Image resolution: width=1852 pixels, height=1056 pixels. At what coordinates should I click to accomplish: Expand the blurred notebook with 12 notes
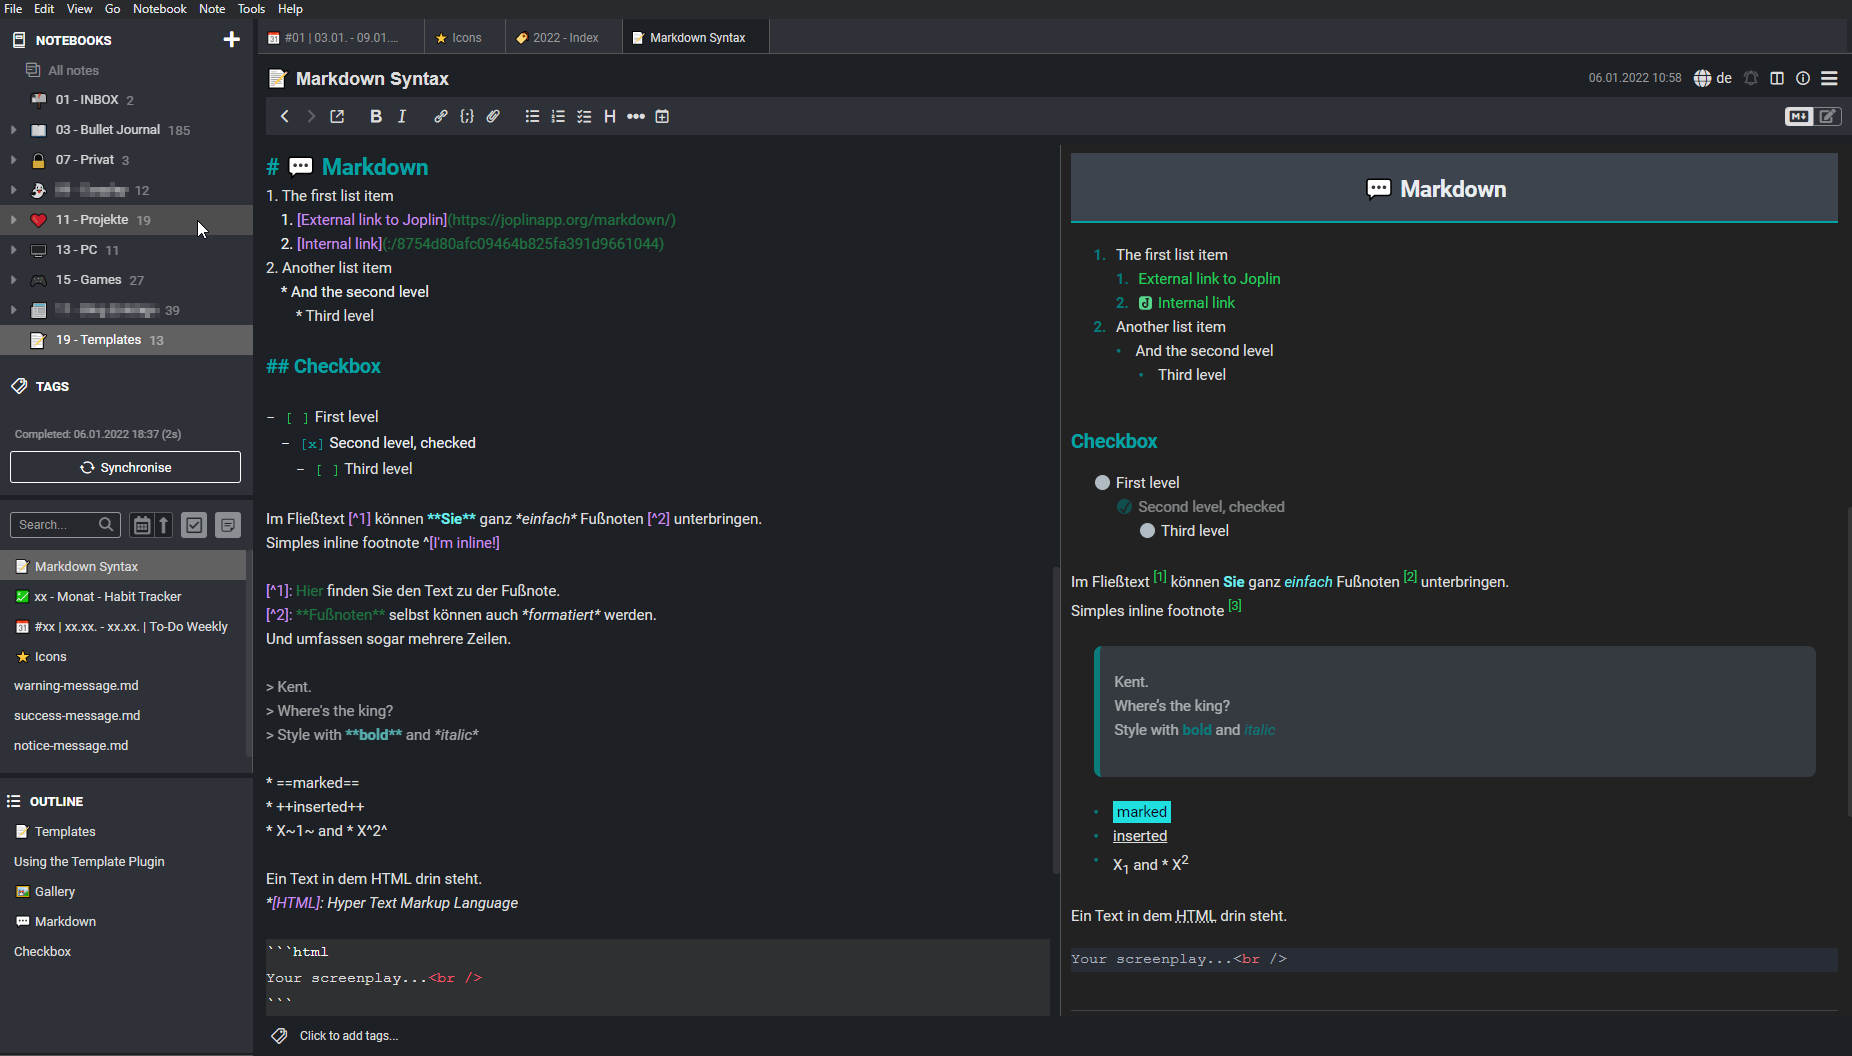(x=13, y=190)
